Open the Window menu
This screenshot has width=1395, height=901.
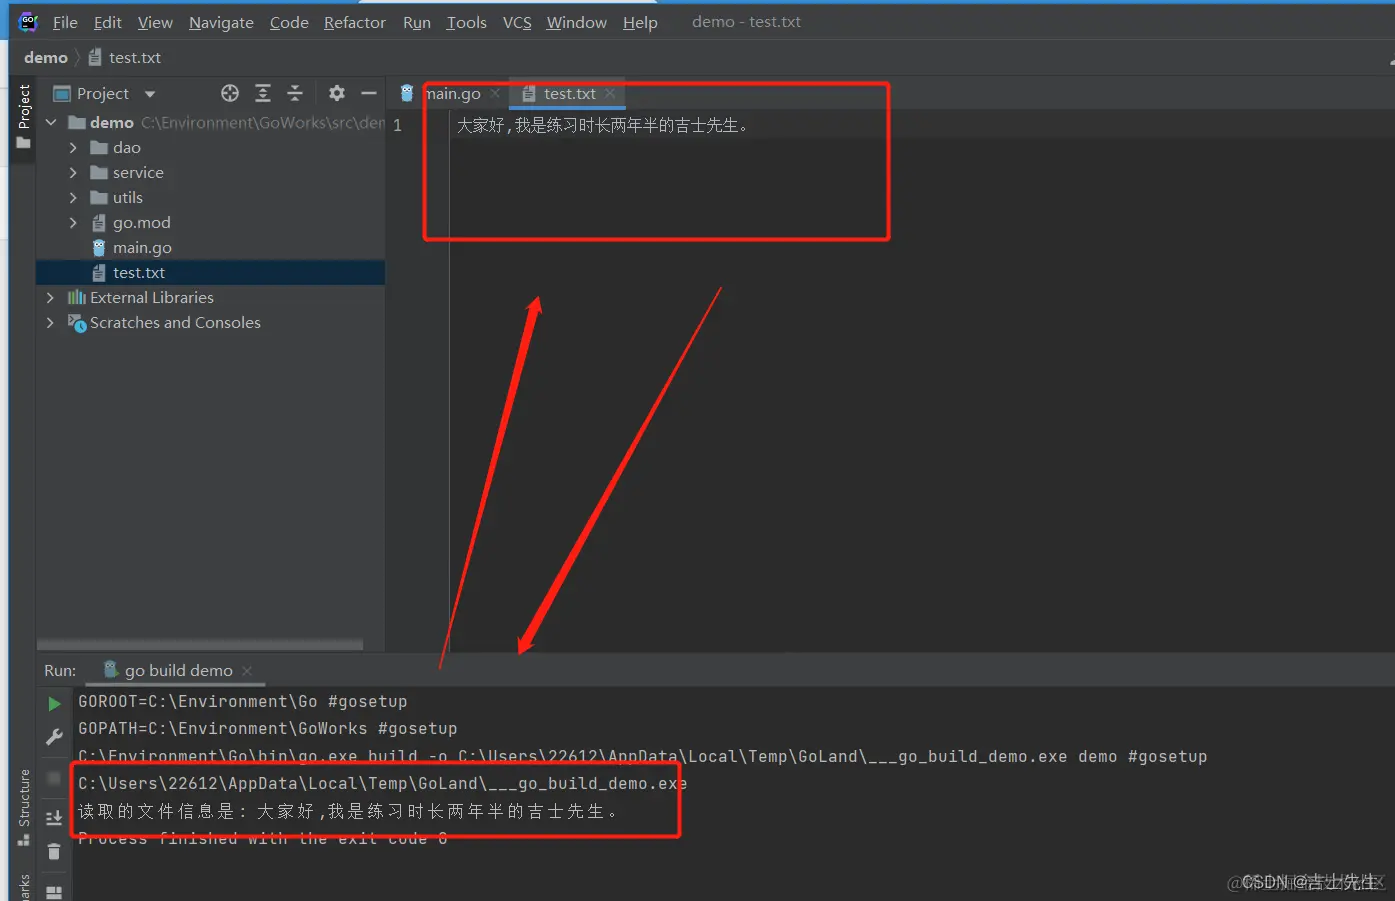coord(576,22)
